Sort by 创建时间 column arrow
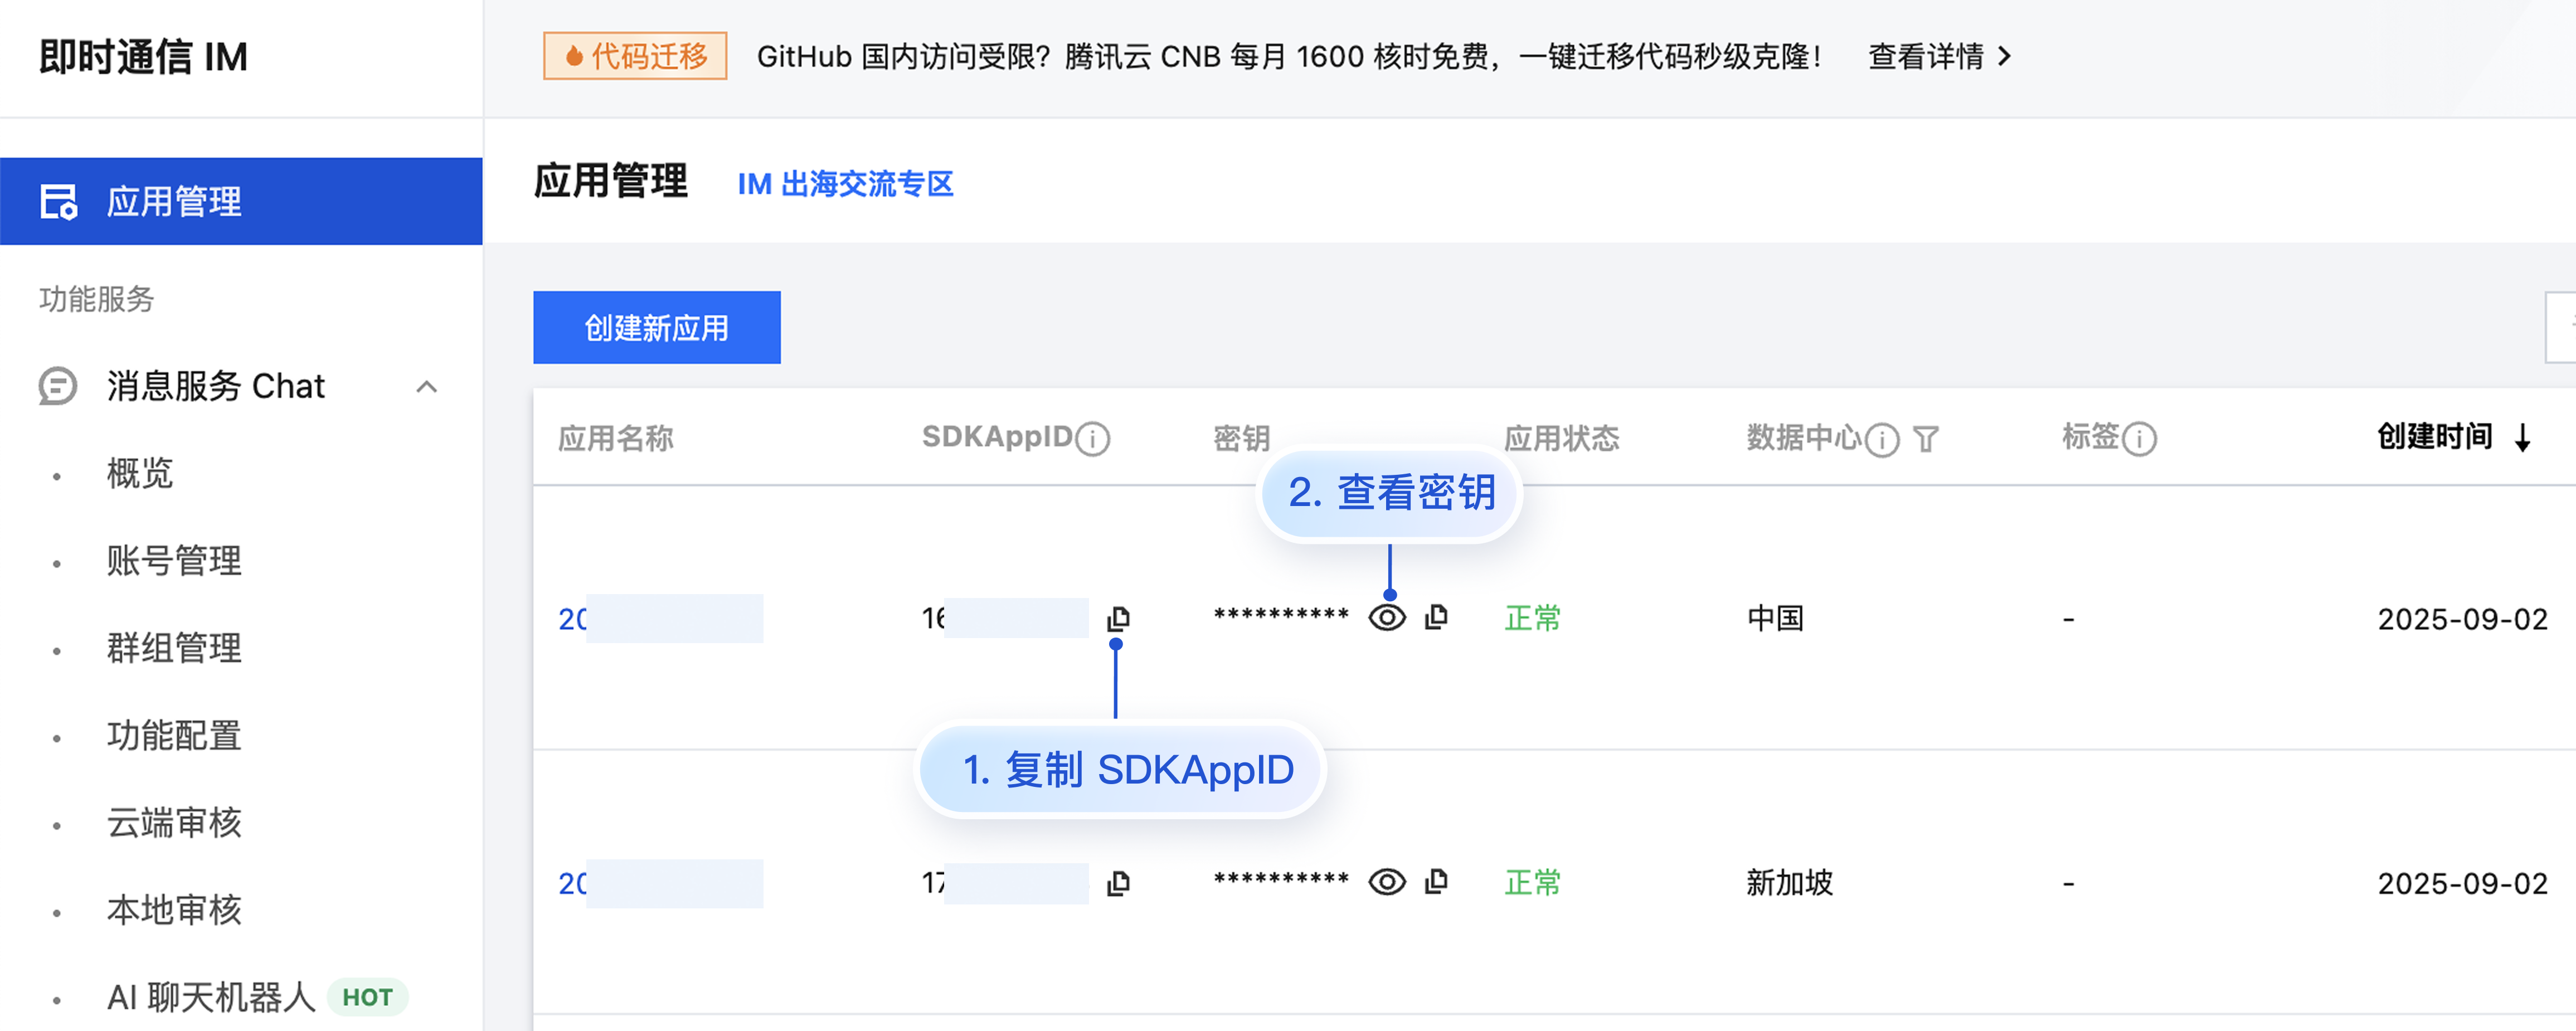 pos(2523,438)
